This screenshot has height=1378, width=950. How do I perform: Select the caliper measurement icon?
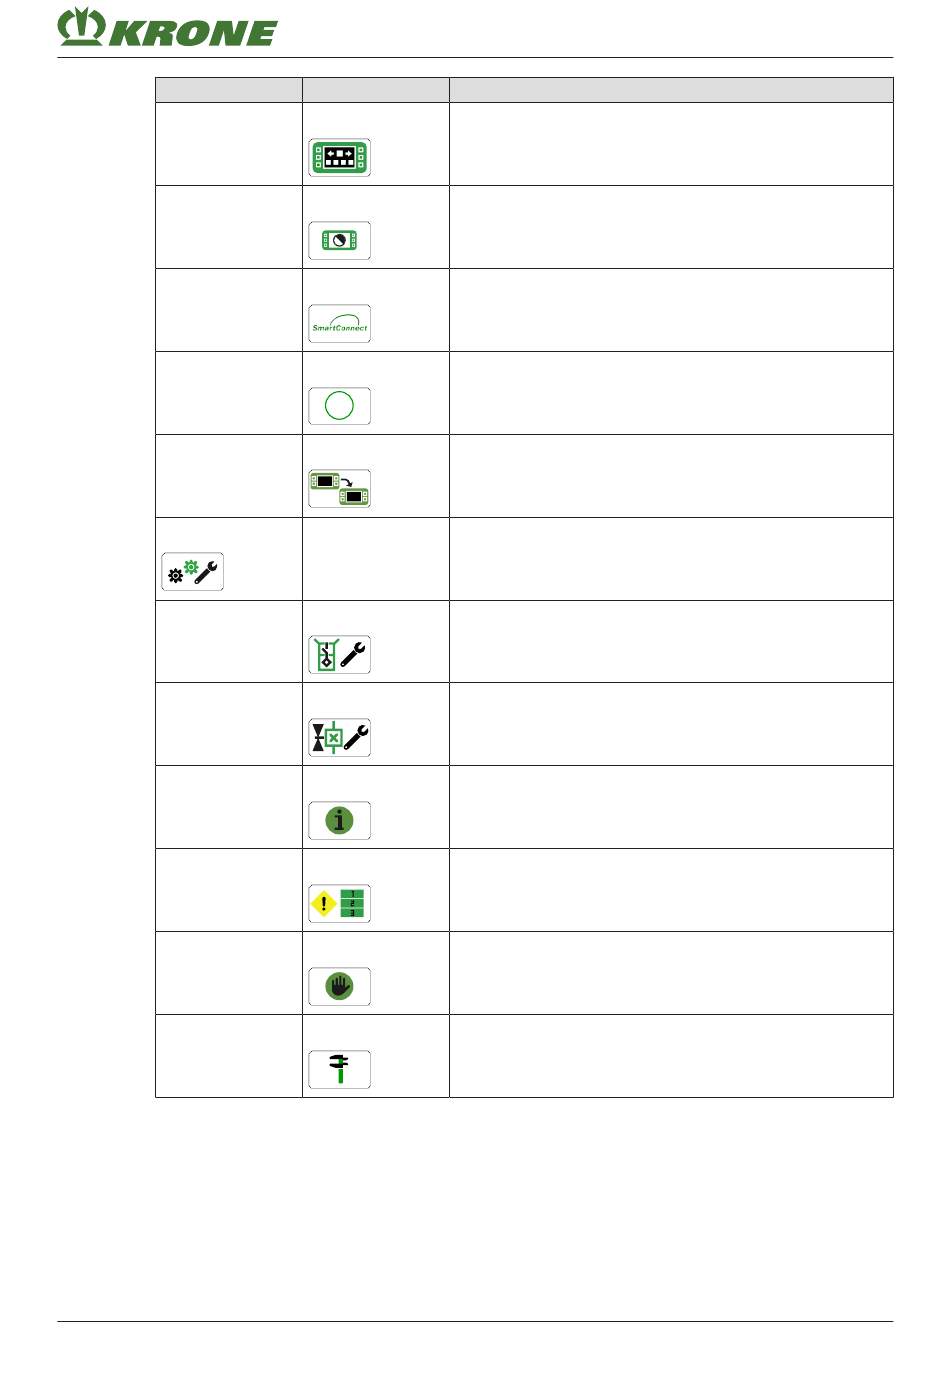340,1070
